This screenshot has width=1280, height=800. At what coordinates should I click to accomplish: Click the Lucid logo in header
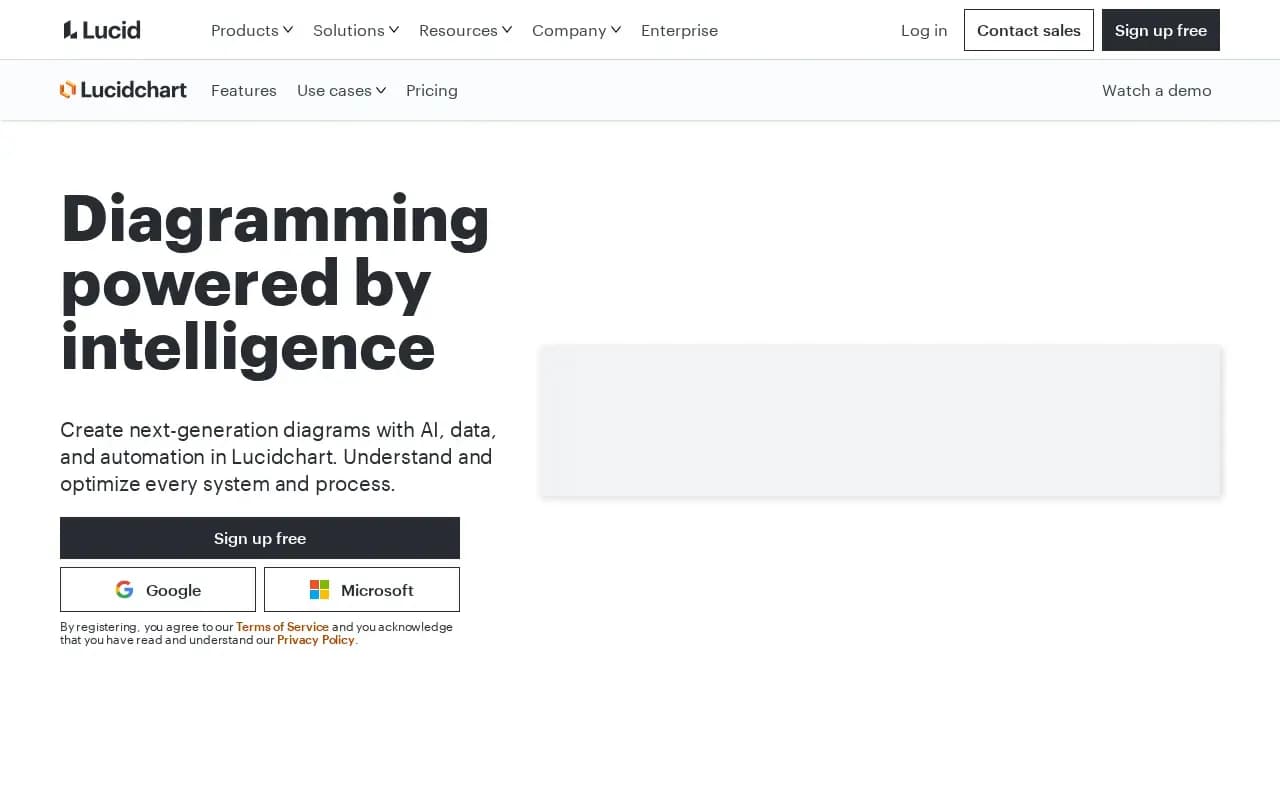pos(102,30)
